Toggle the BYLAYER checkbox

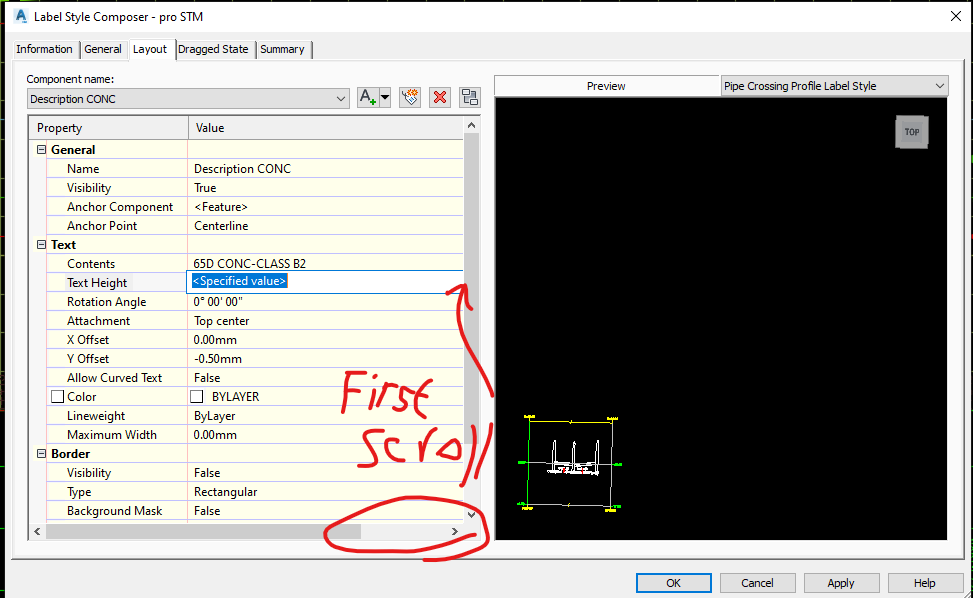pyautogui.click(x=196, y=396)
